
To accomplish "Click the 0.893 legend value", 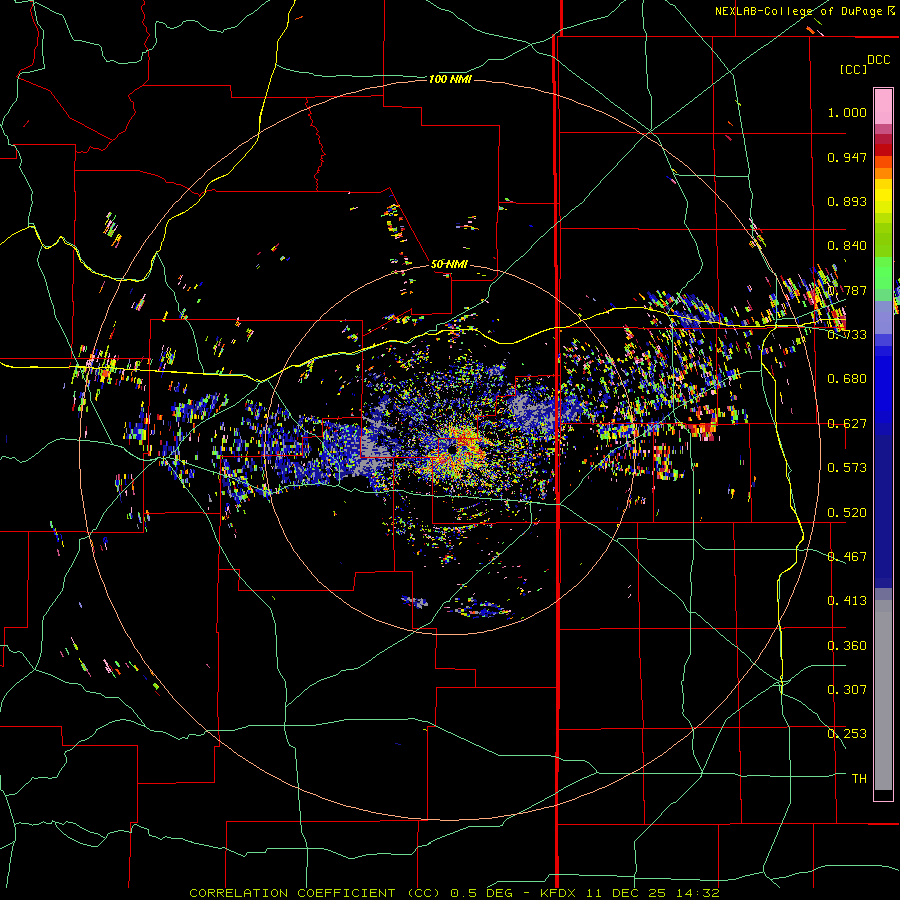I will (x=847, y=201).
